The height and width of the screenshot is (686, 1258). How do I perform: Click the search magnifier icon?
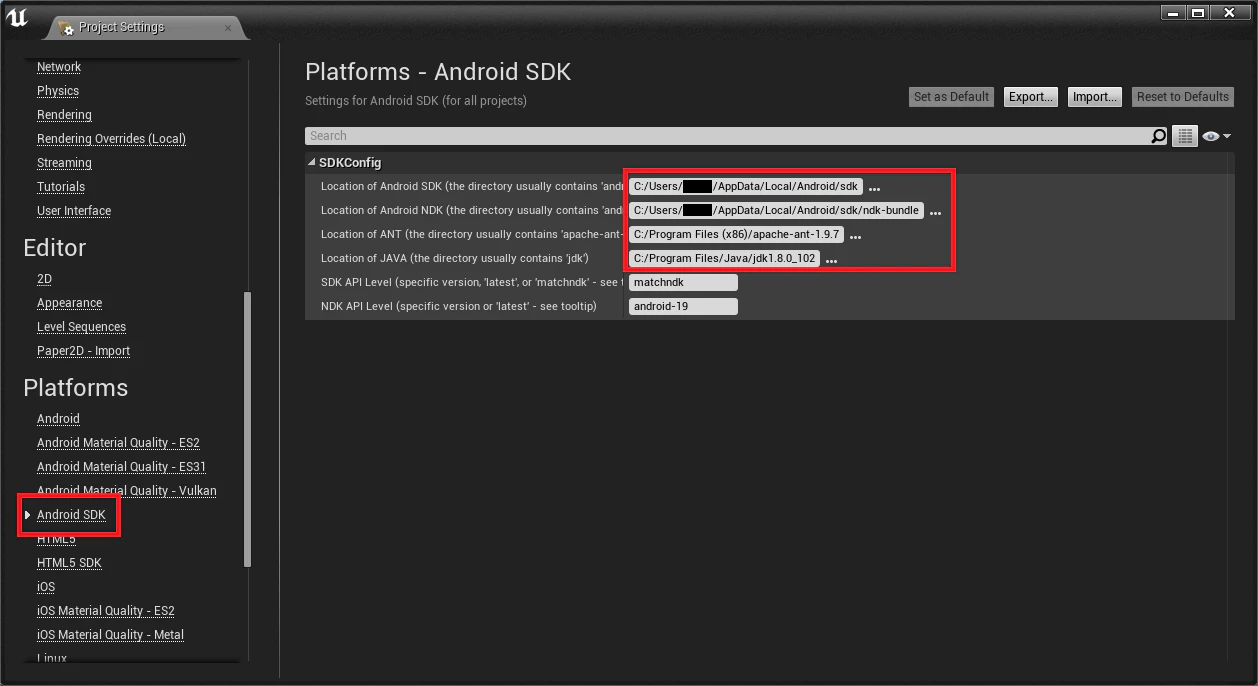click(1158, 136)
